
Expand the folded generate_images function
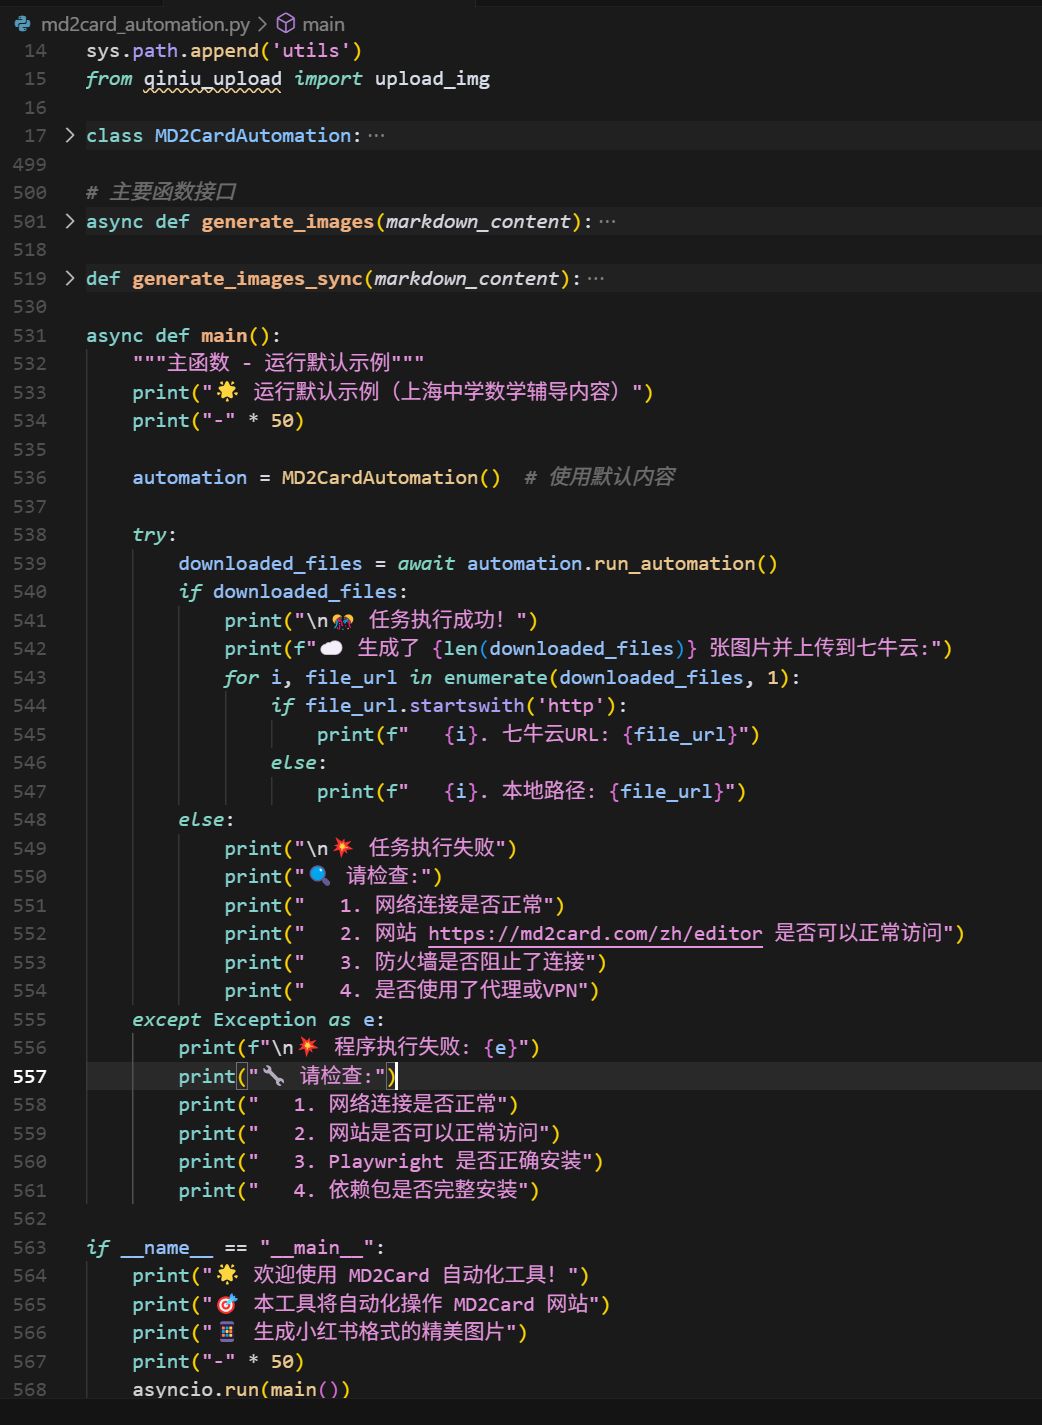(68, 221)
